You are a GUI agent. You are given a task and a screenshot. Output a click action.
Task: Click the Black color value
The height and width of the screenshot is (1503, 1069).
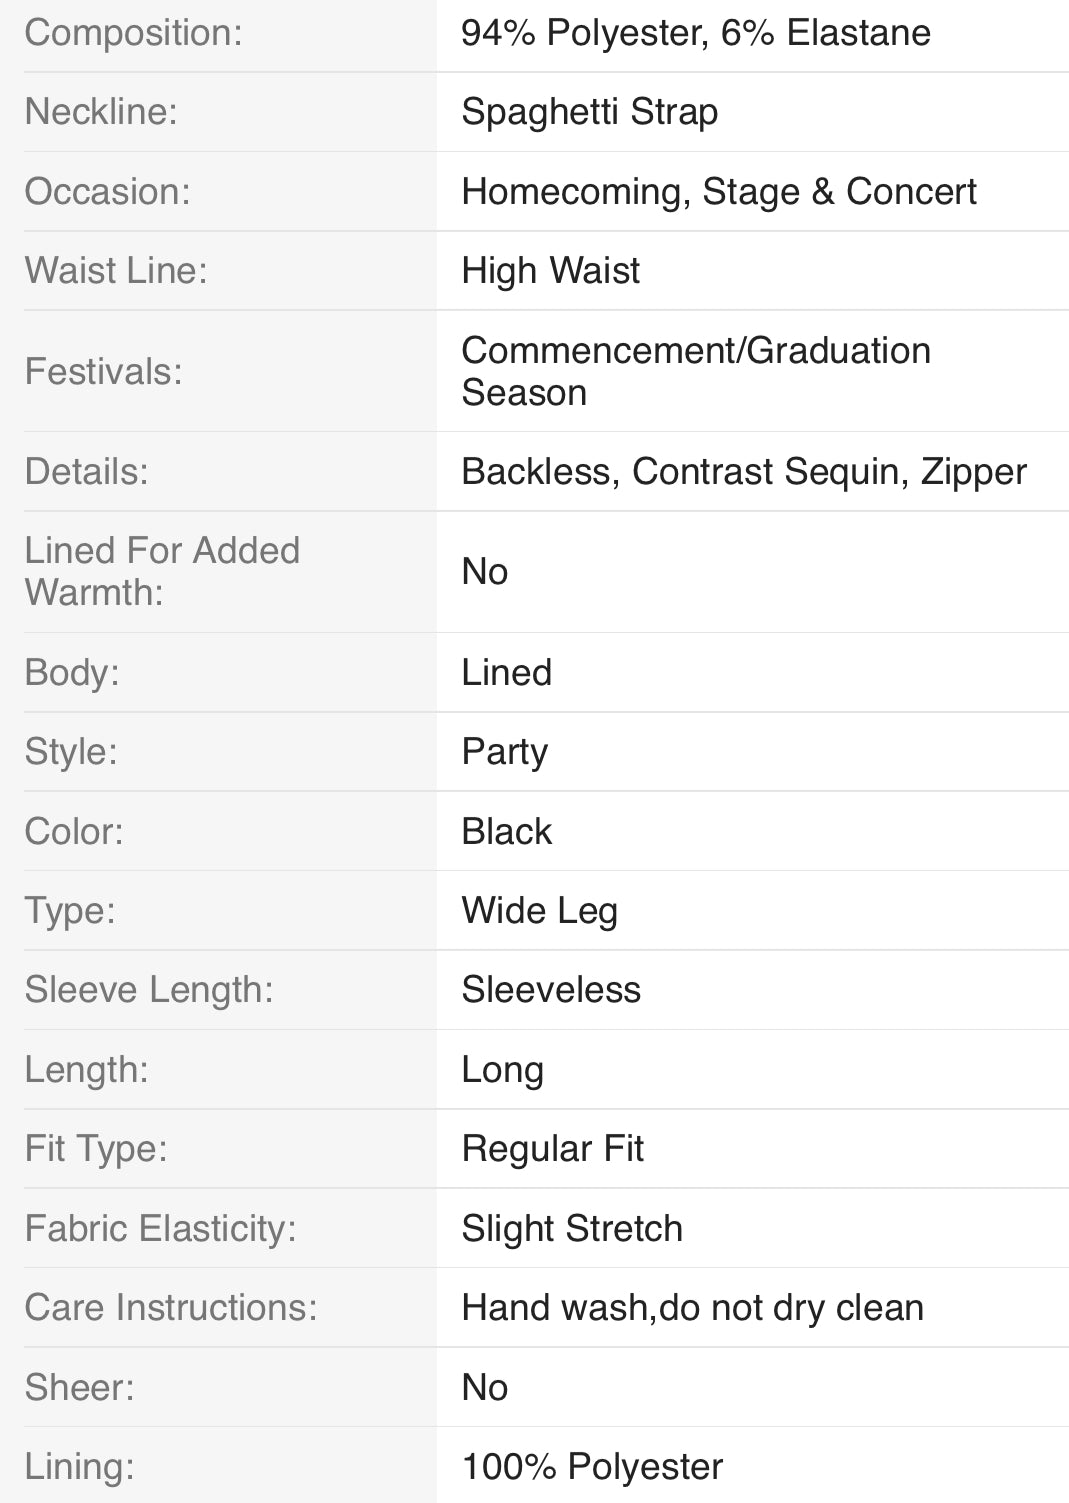click(506, 832)
